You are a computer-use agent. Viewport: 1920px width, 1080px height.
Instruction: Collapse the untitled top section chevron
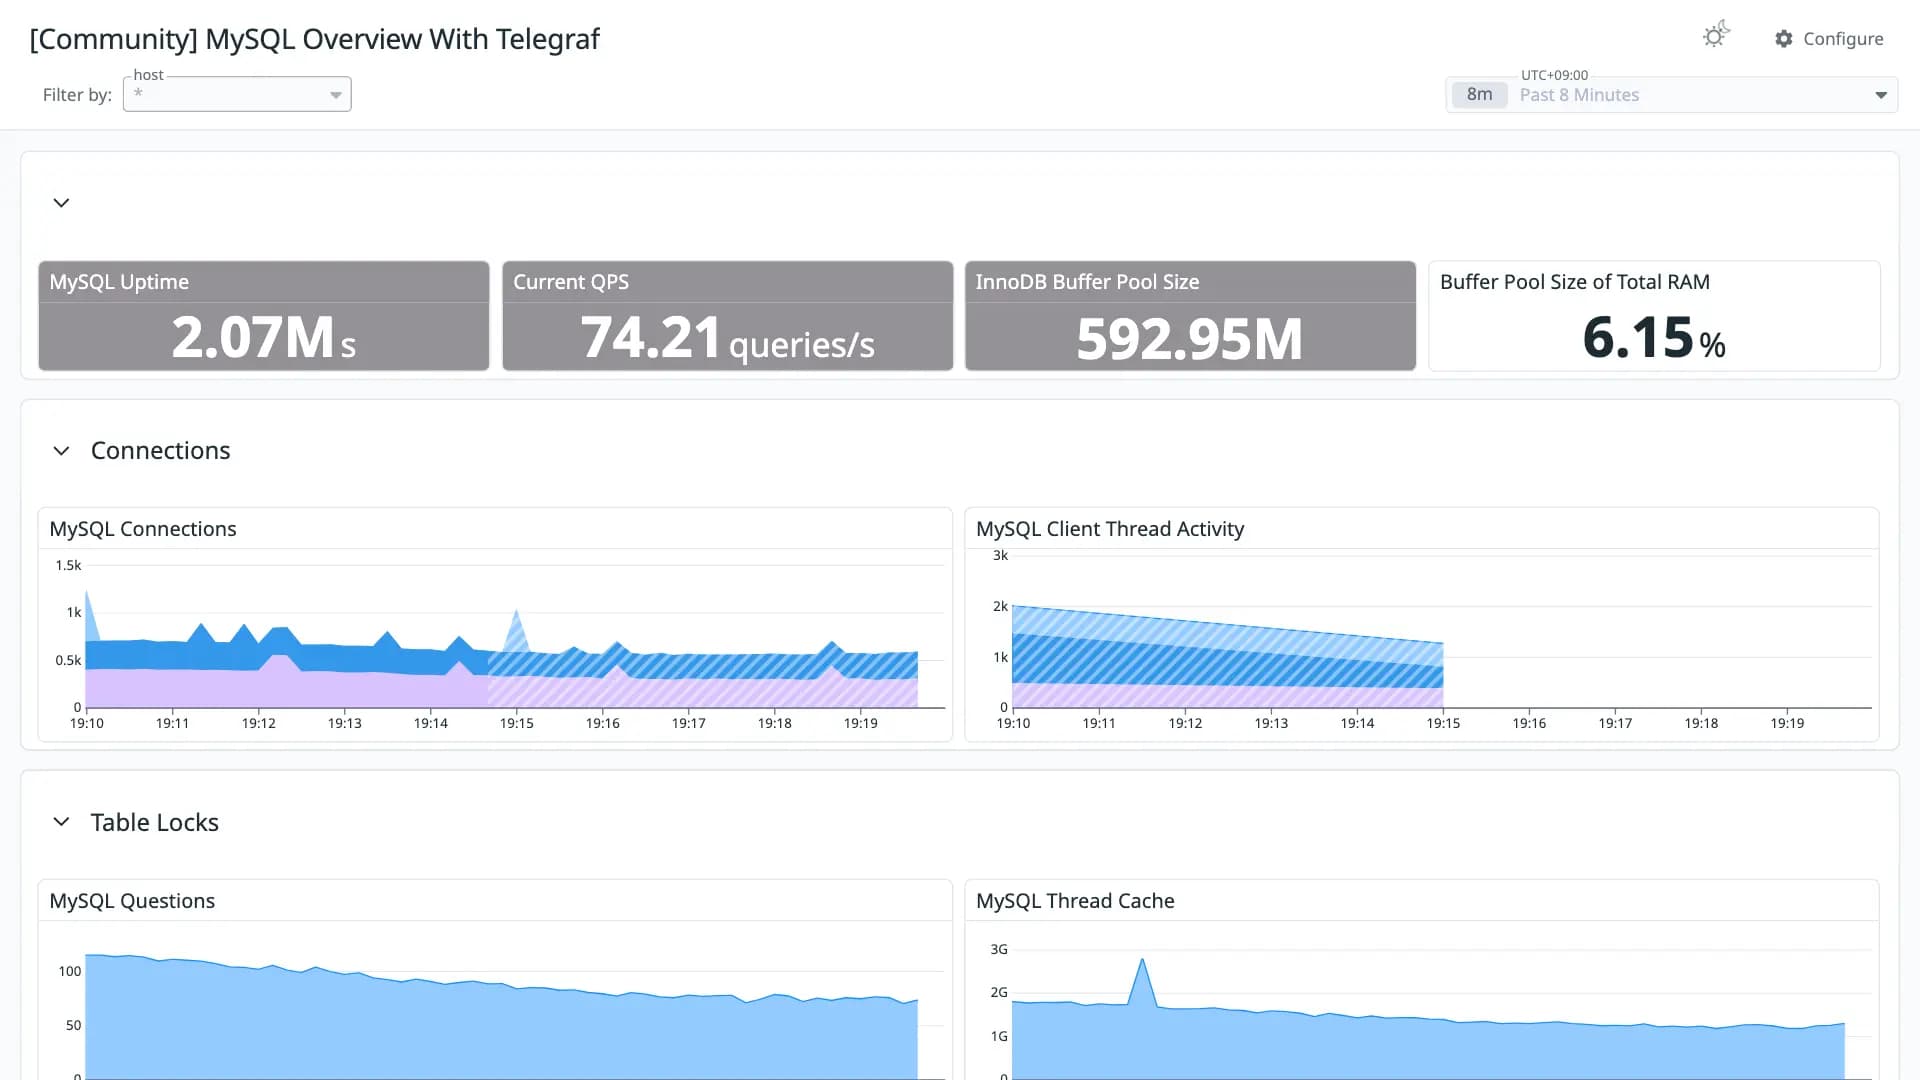click(61, 203)
